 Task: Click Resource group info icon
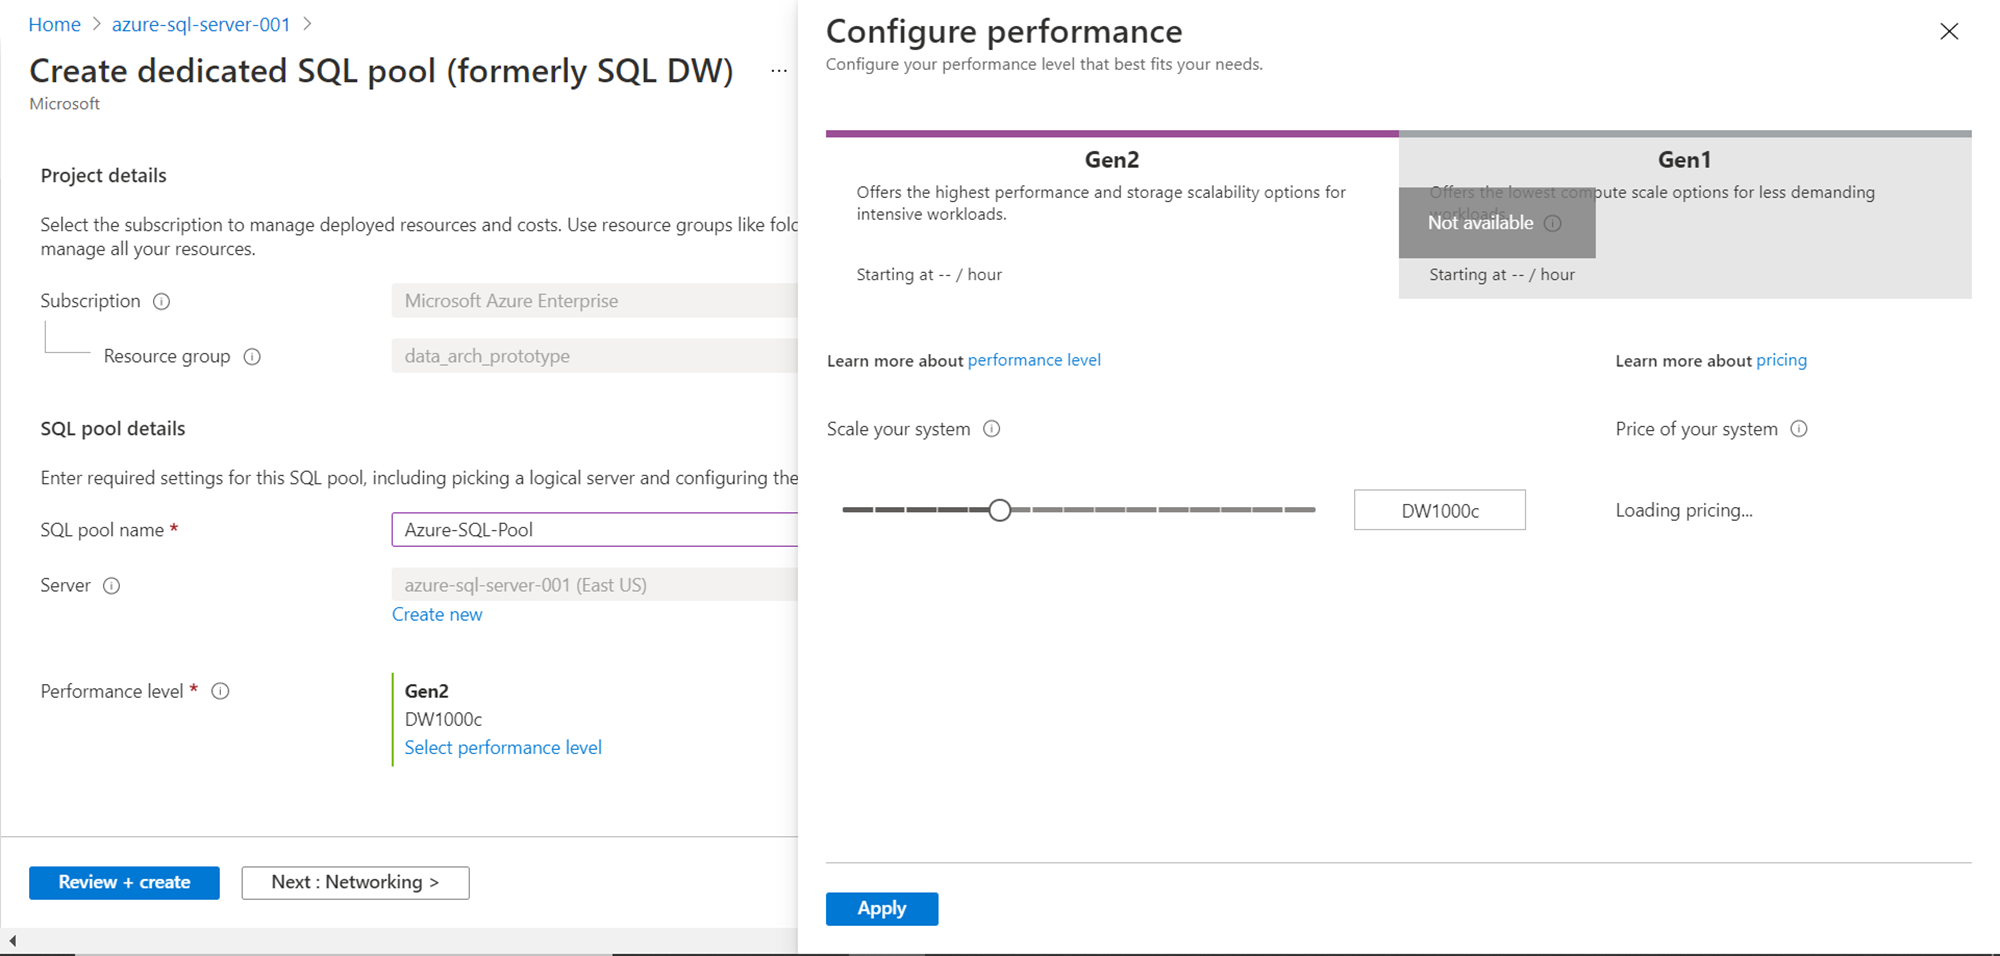pos(252,357)
